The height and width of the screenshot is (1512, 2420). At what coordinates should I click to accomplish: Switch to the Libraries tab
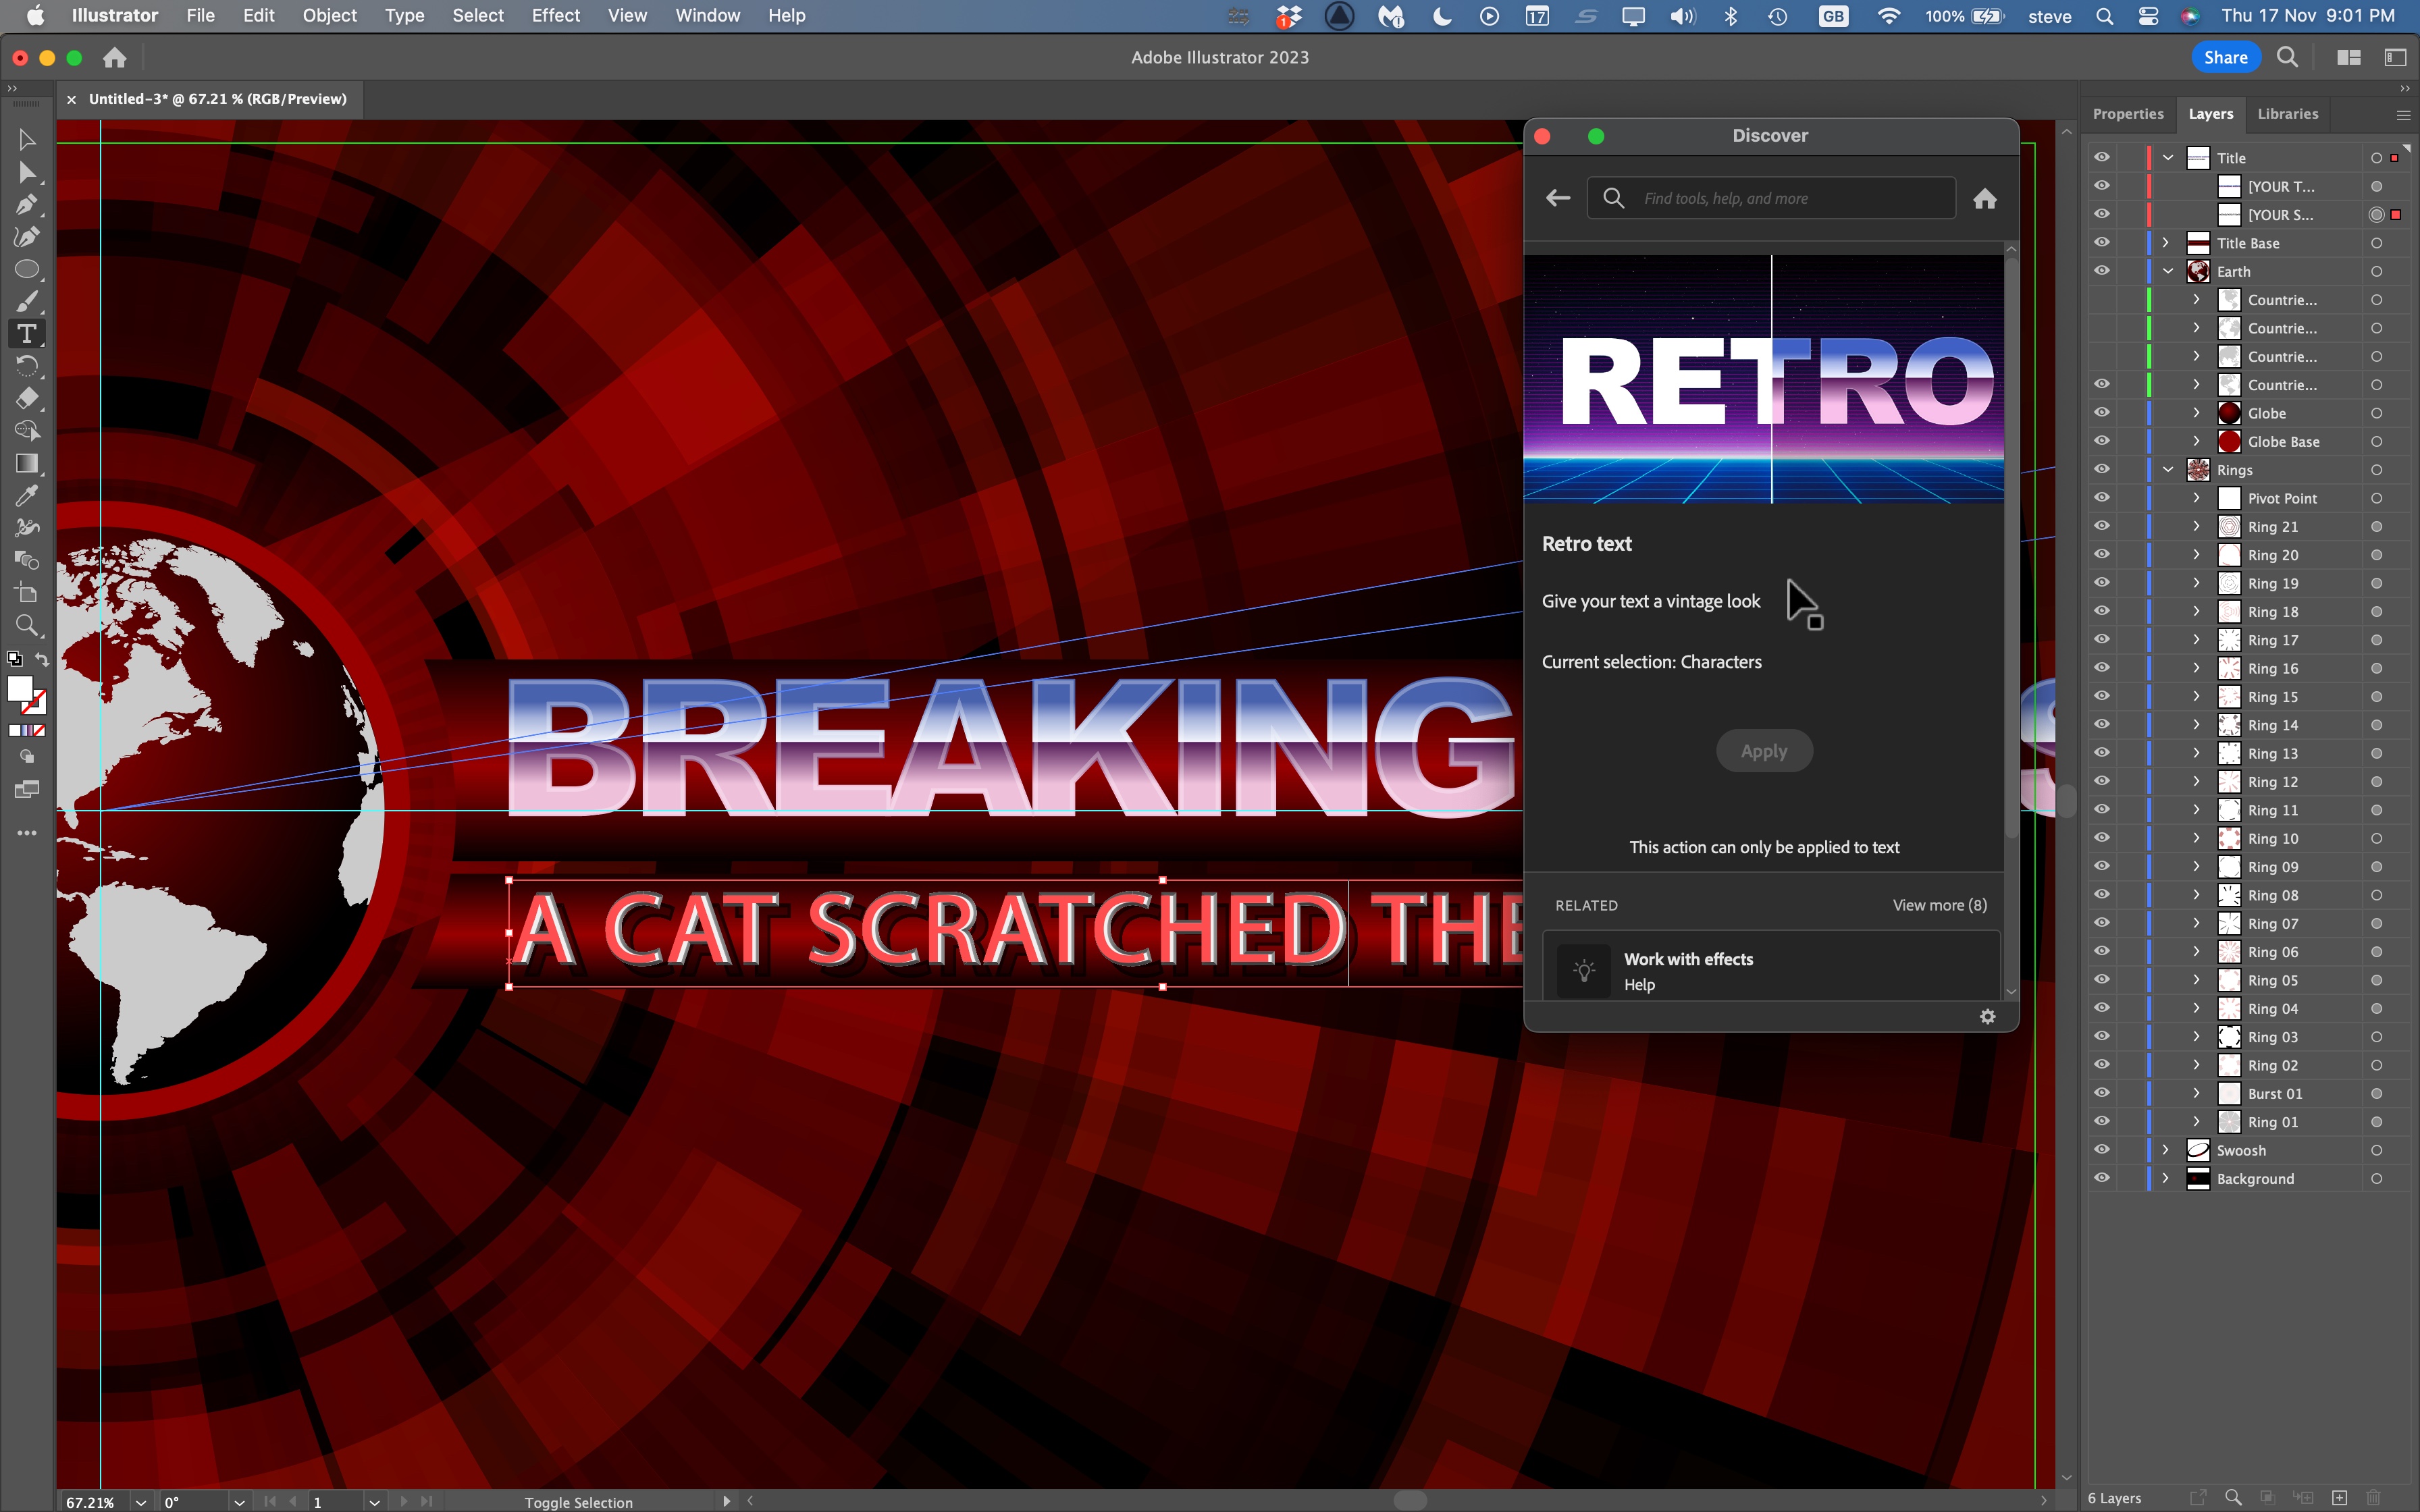[x=2287, y=114]
